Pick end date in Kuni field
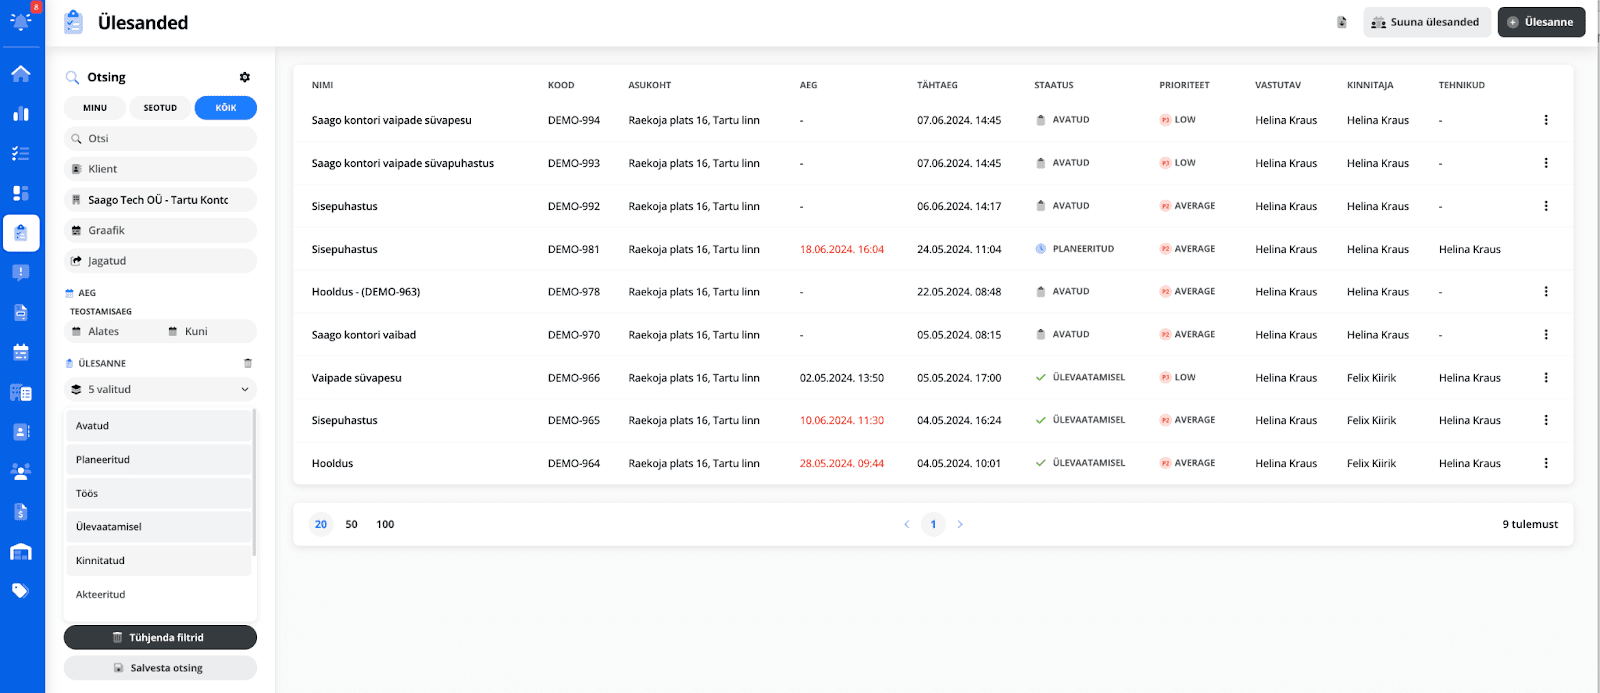Viewport: 1600px width, 693px height. 209,331
